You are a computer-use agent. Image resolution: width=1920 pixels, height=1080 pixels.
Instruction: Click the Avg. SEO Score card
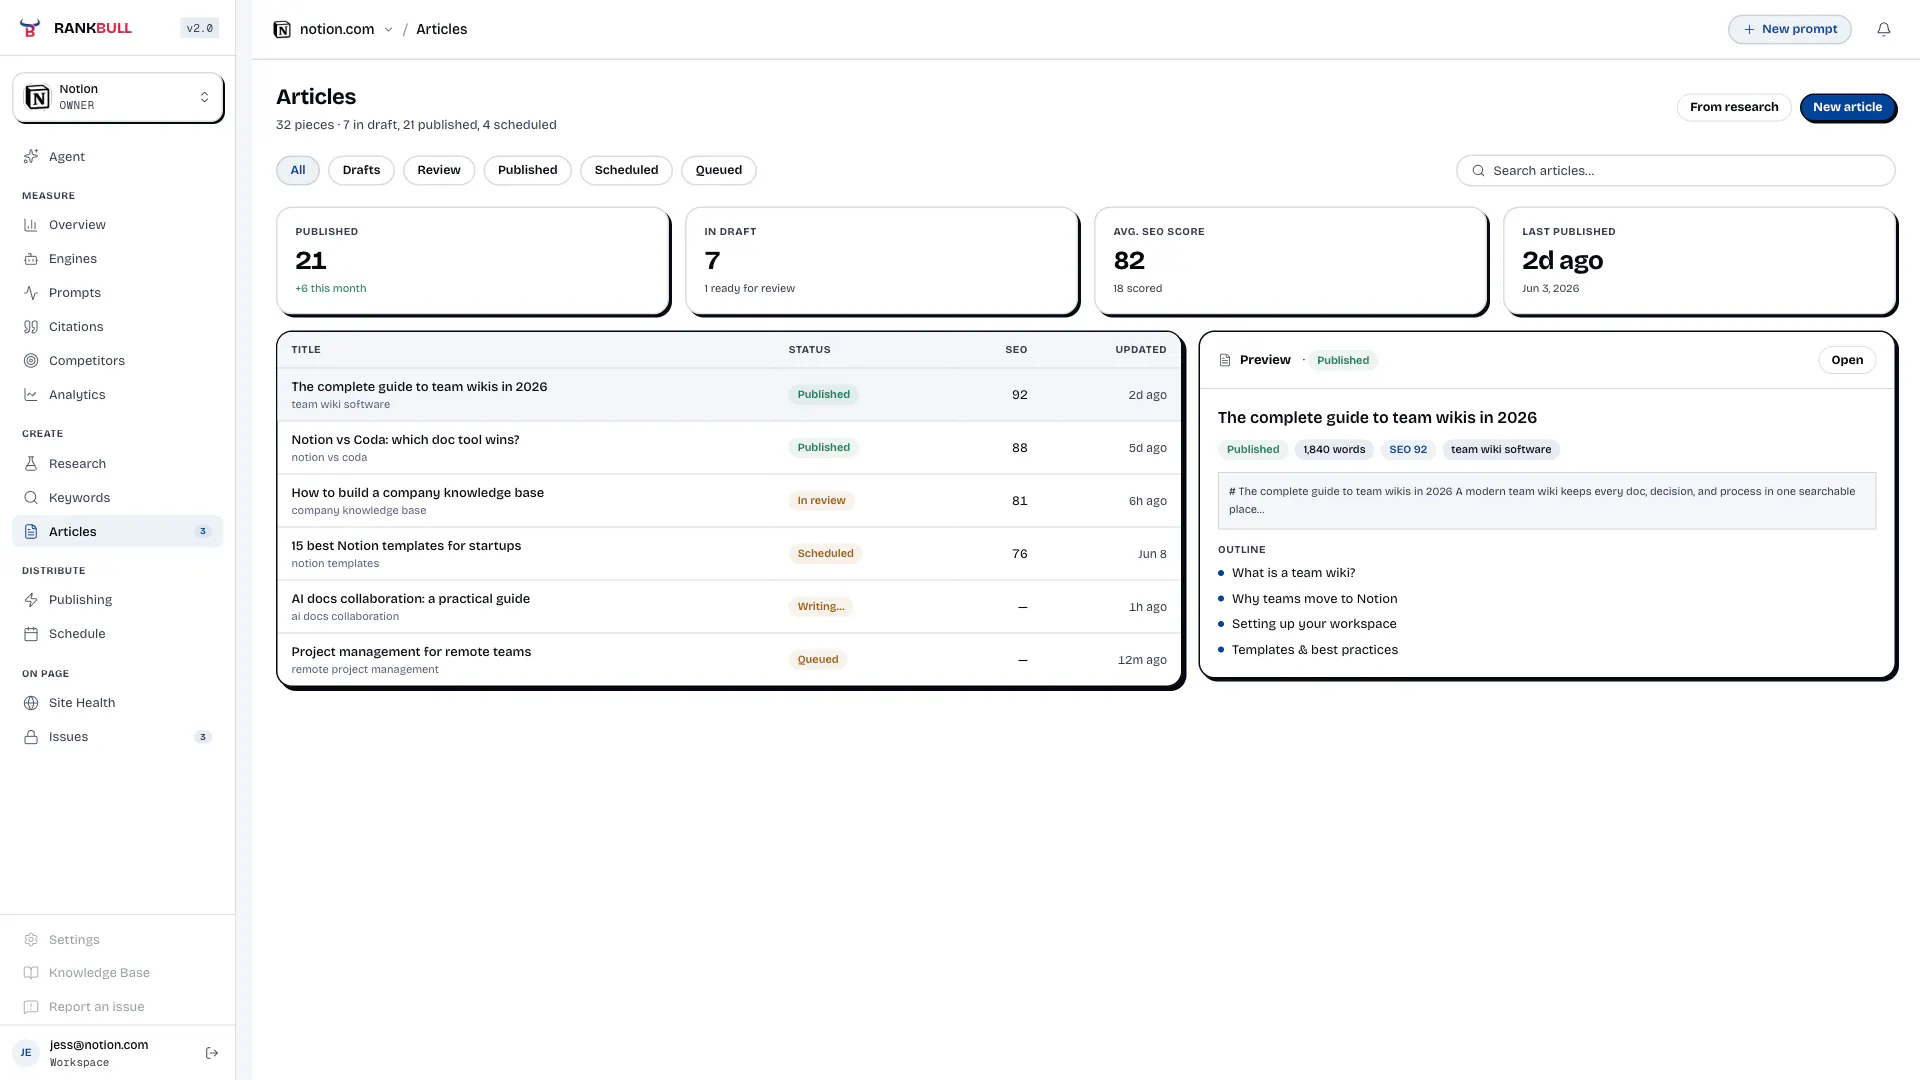click(x=1291, y=261)
